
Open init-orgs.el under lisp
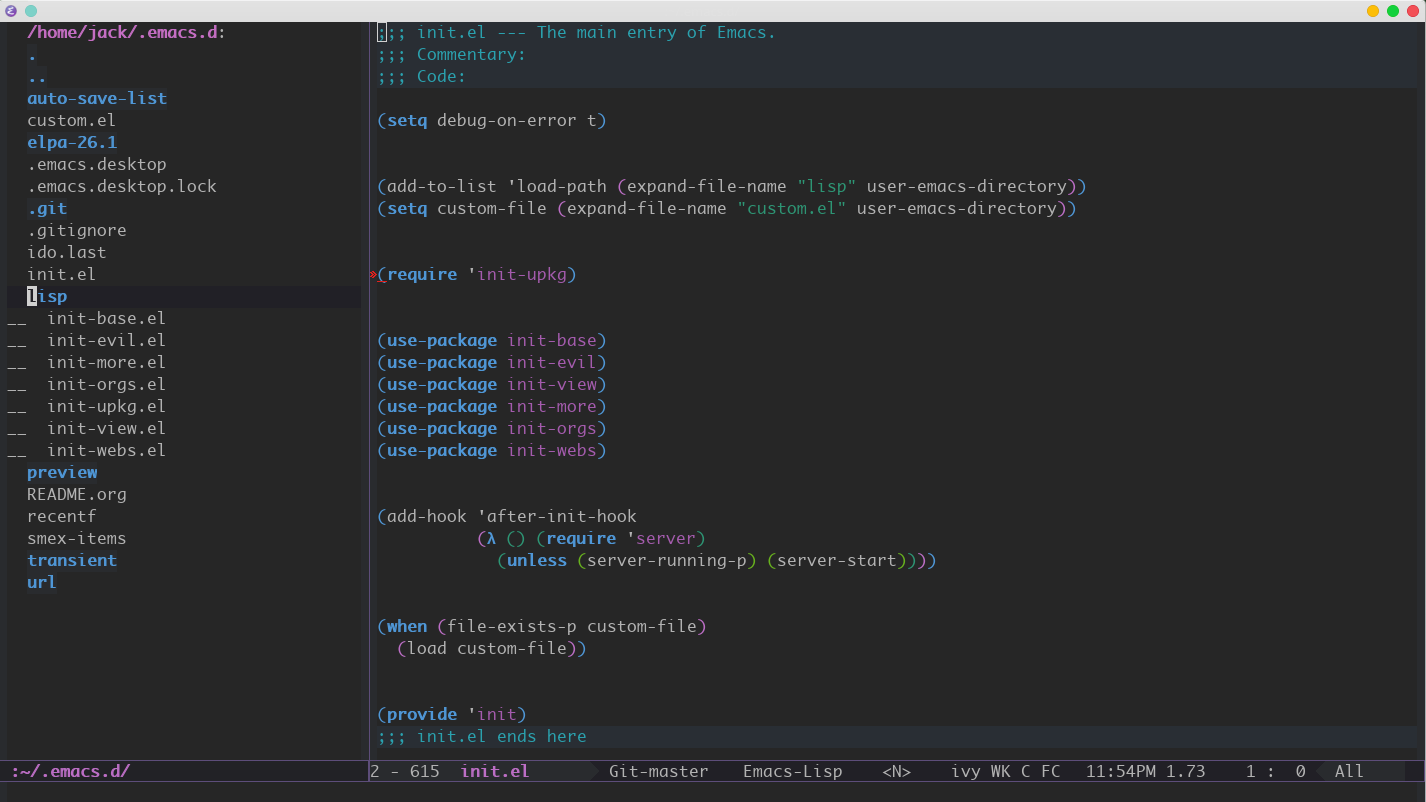point(106,384)
